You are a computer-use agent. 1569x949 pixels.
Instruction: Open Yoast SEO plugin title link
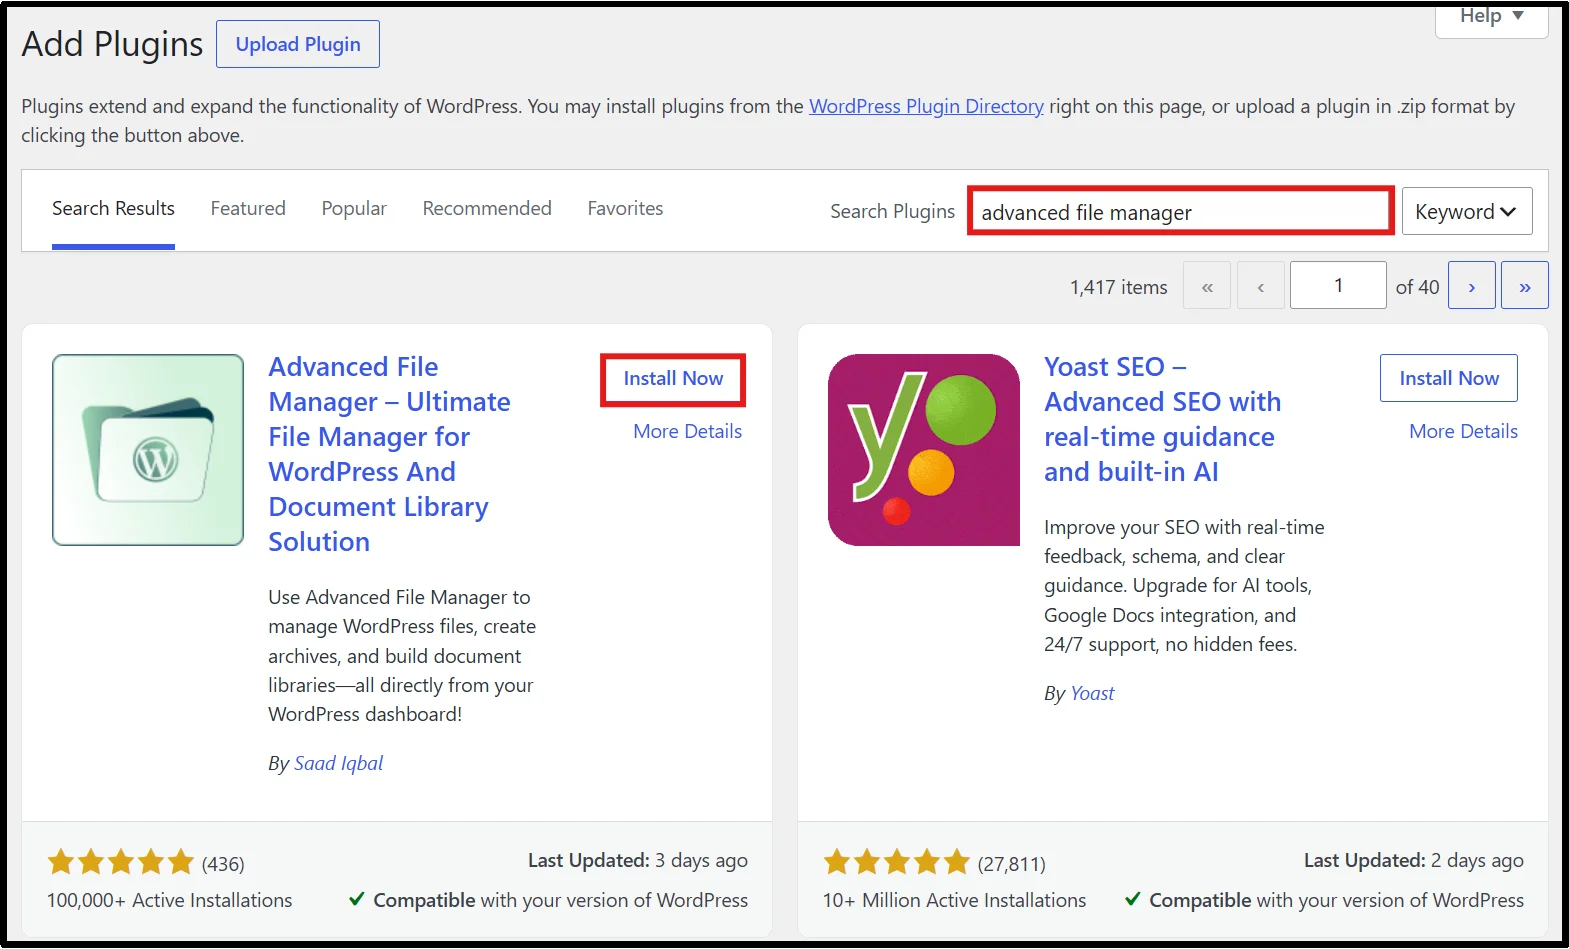(1163, 419)
